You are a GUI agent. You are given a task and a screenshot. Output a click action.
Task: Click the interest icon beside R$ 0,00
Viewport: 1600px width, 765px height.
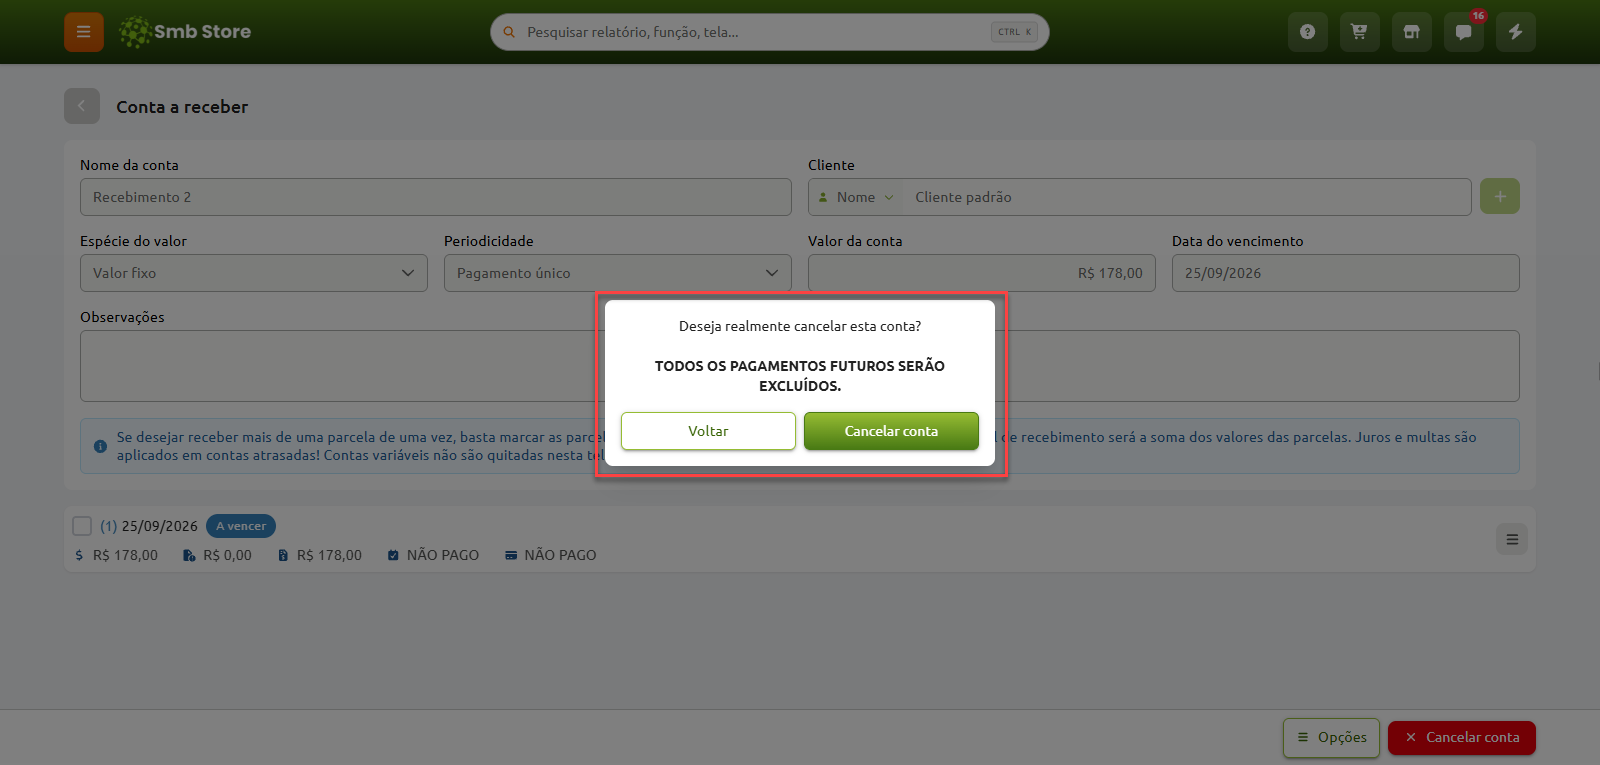(189, 555)
